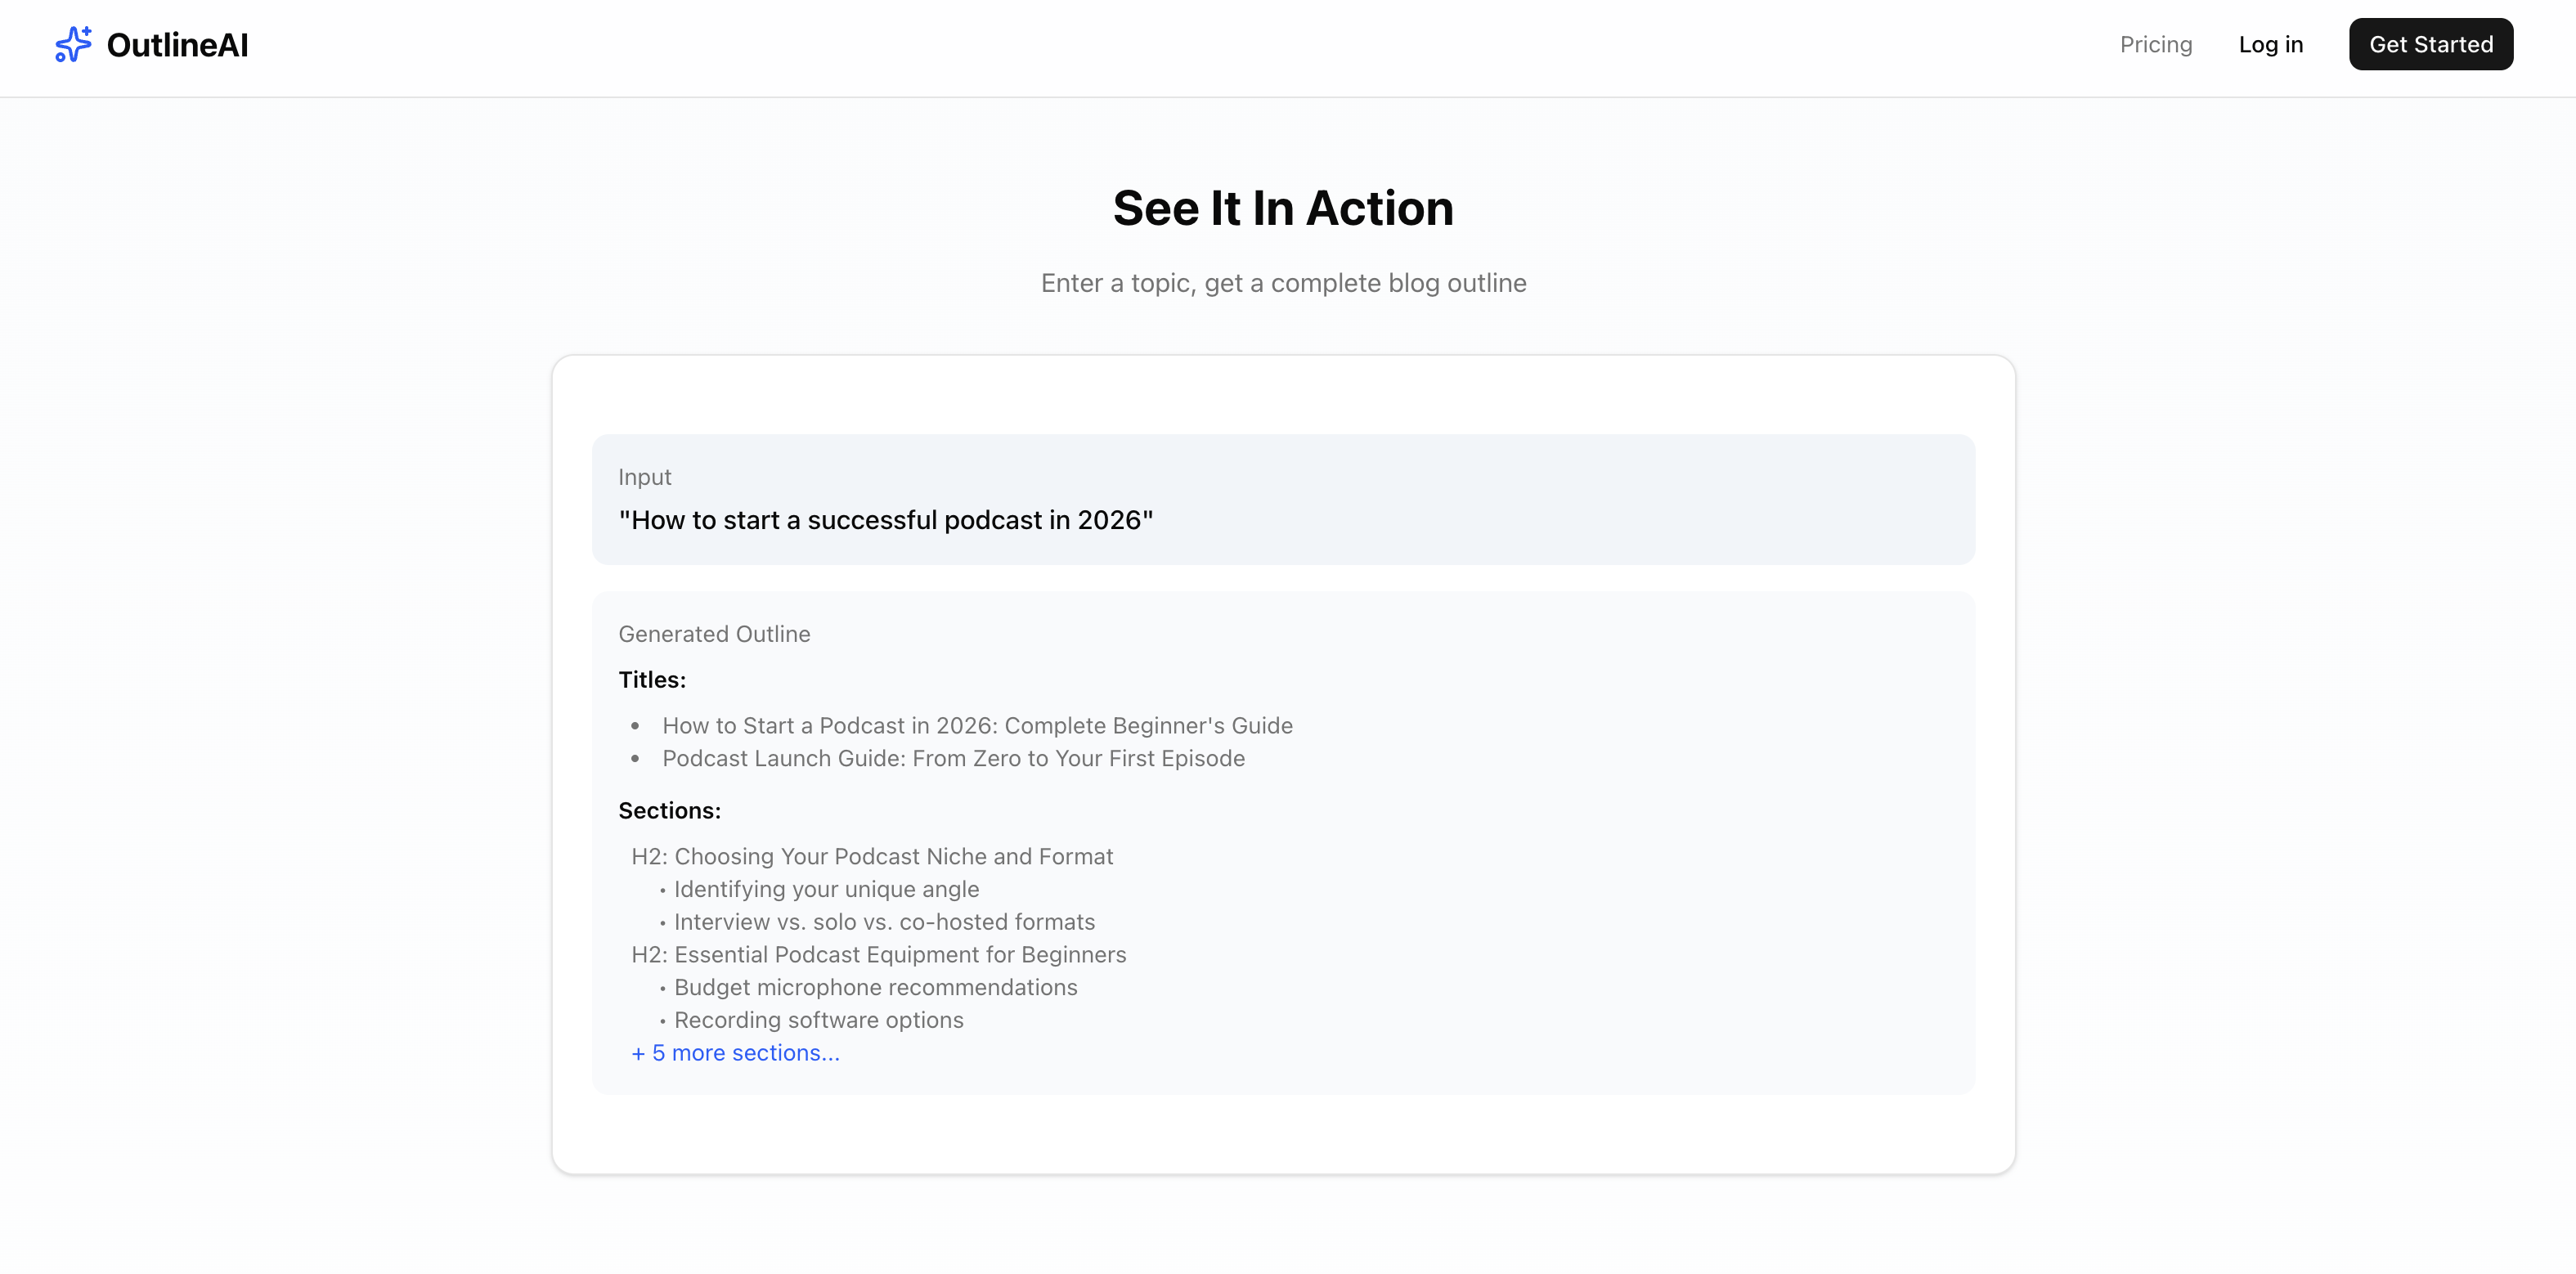
Task: Select the OutlineAI wordmark in the header
Action: pyautogui.click(x=178, y=44)
